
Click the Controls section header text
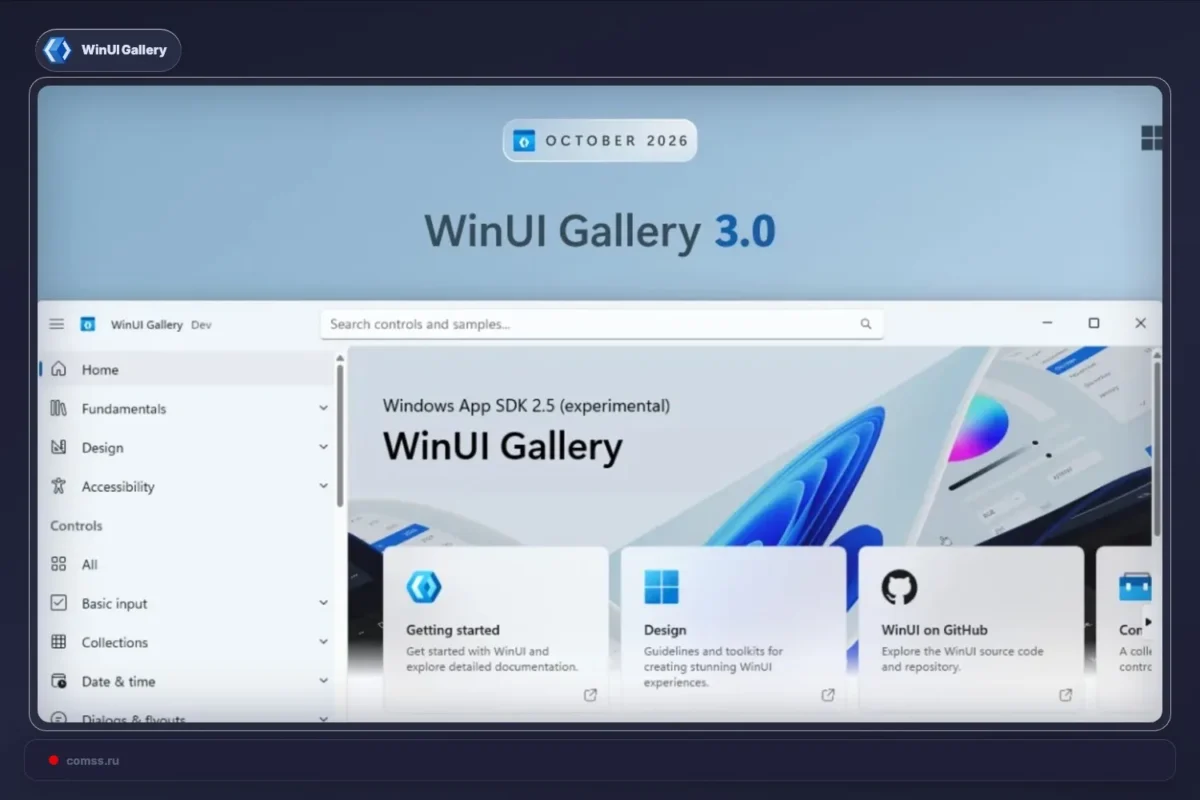[x=76, y=525]
